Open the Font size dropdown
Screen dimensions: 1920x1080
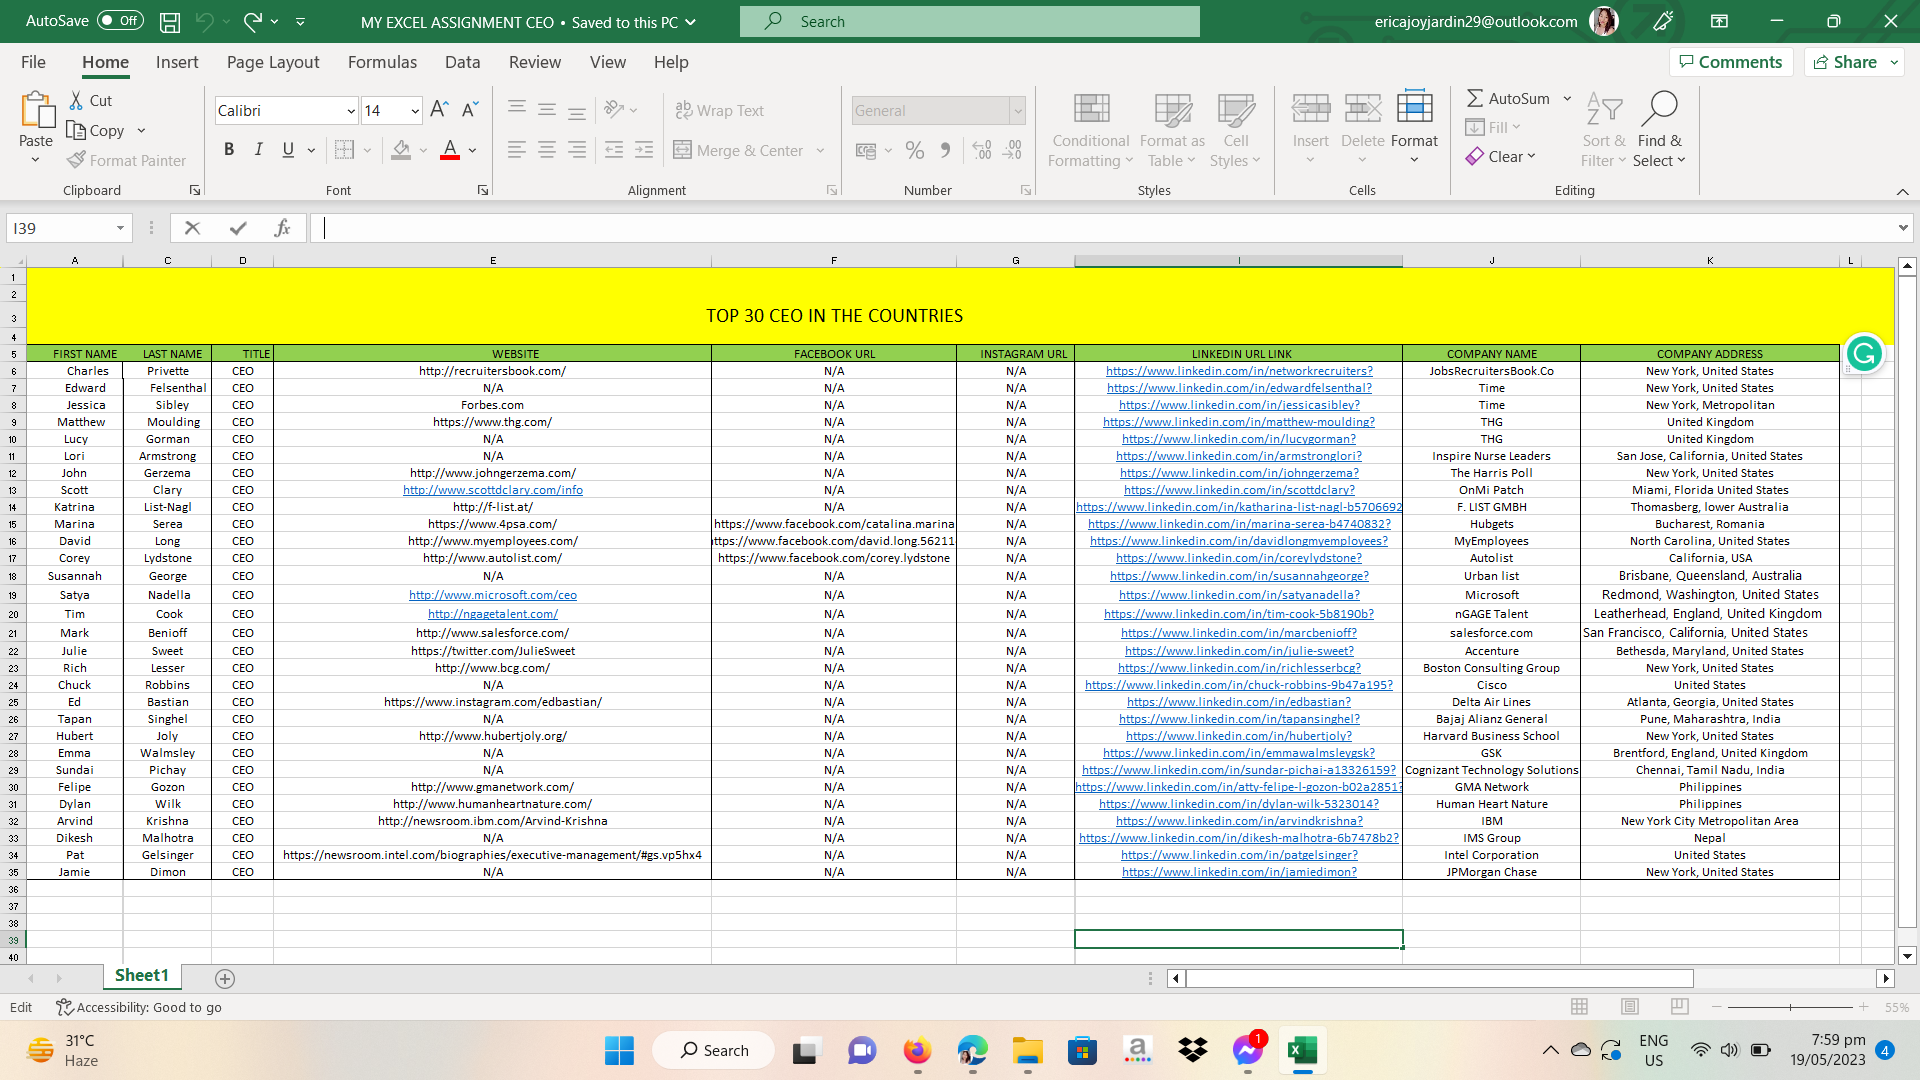pyautogui.click(x=415, y=111)
